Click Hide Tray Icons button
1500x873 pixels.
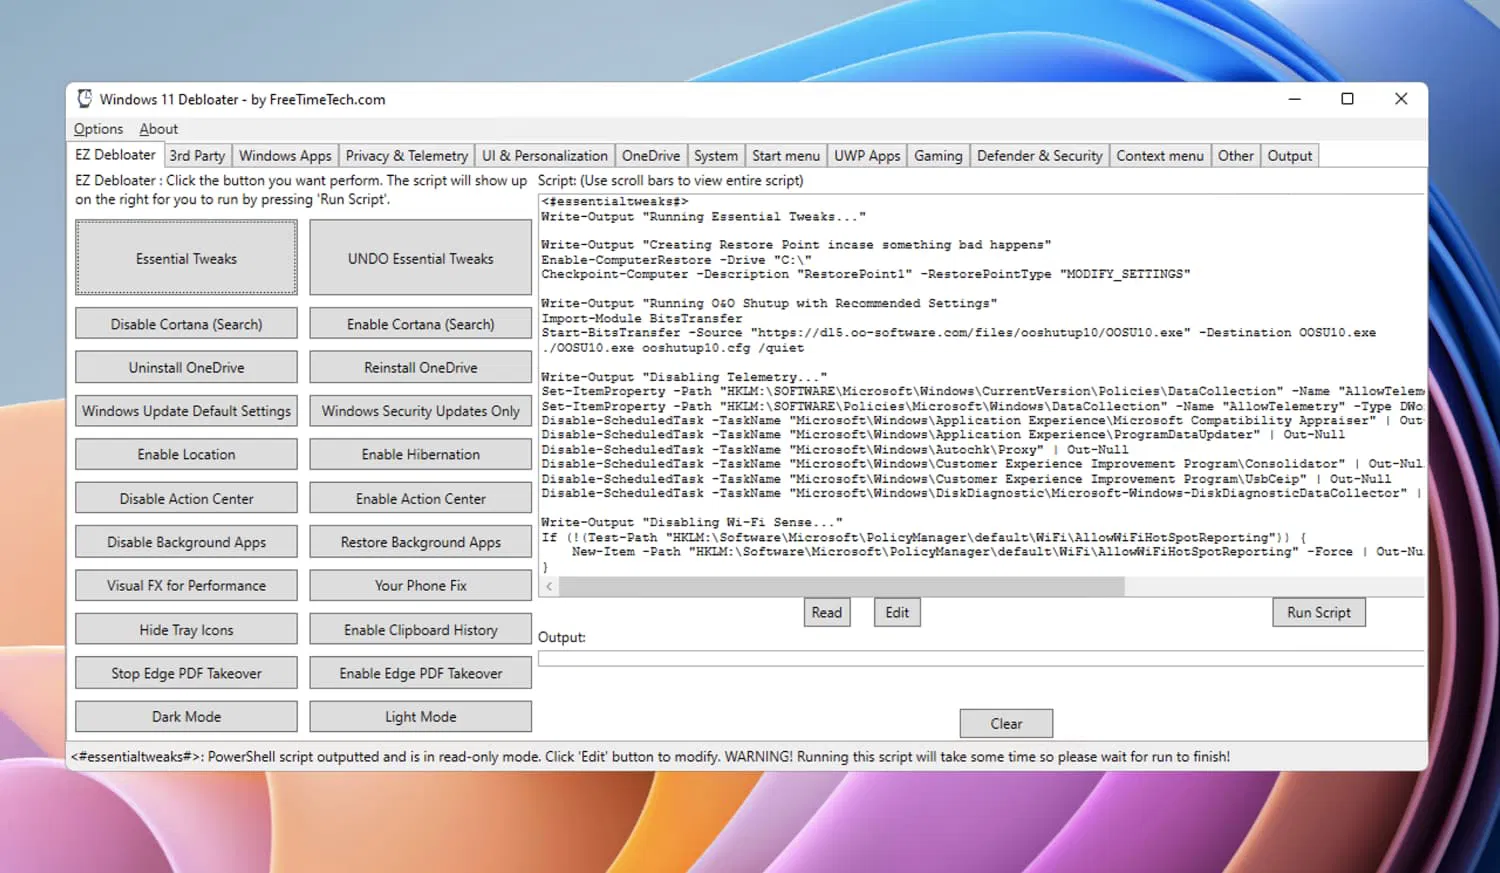pyautogui.click(x=186, y=629)
